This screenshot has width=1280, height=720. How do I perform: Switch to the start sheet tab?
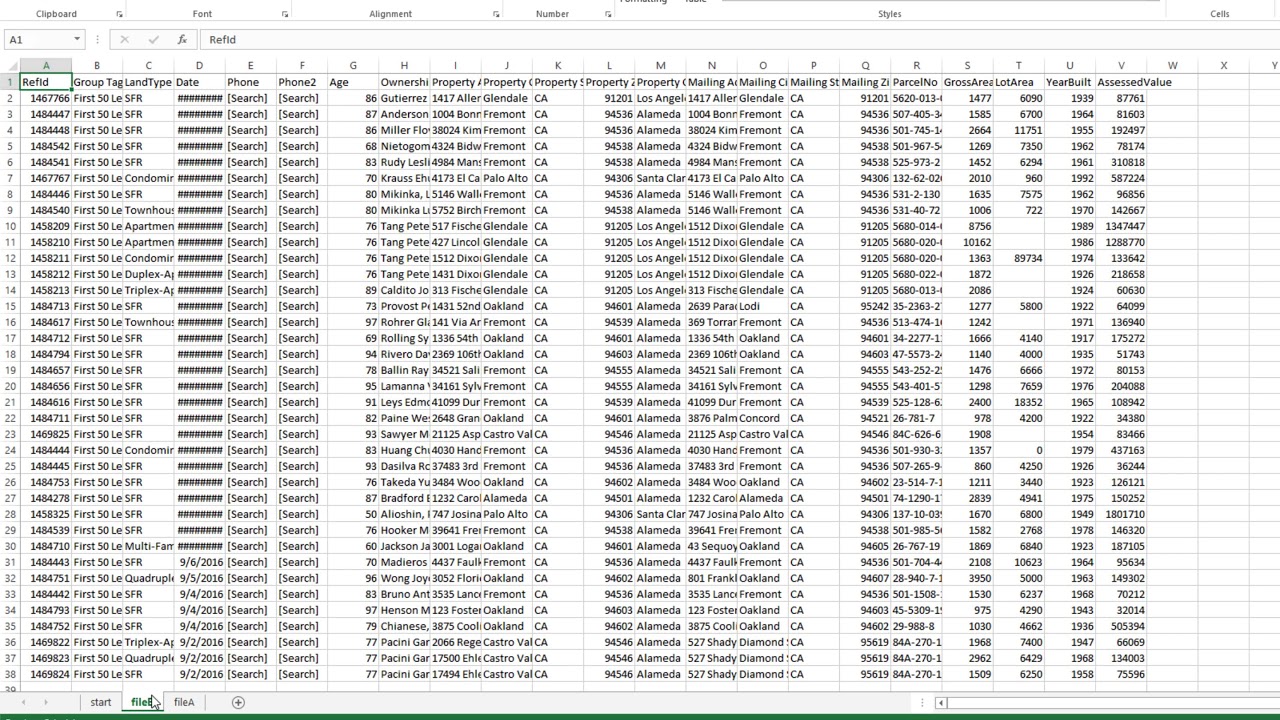click(x=101, y=702)
